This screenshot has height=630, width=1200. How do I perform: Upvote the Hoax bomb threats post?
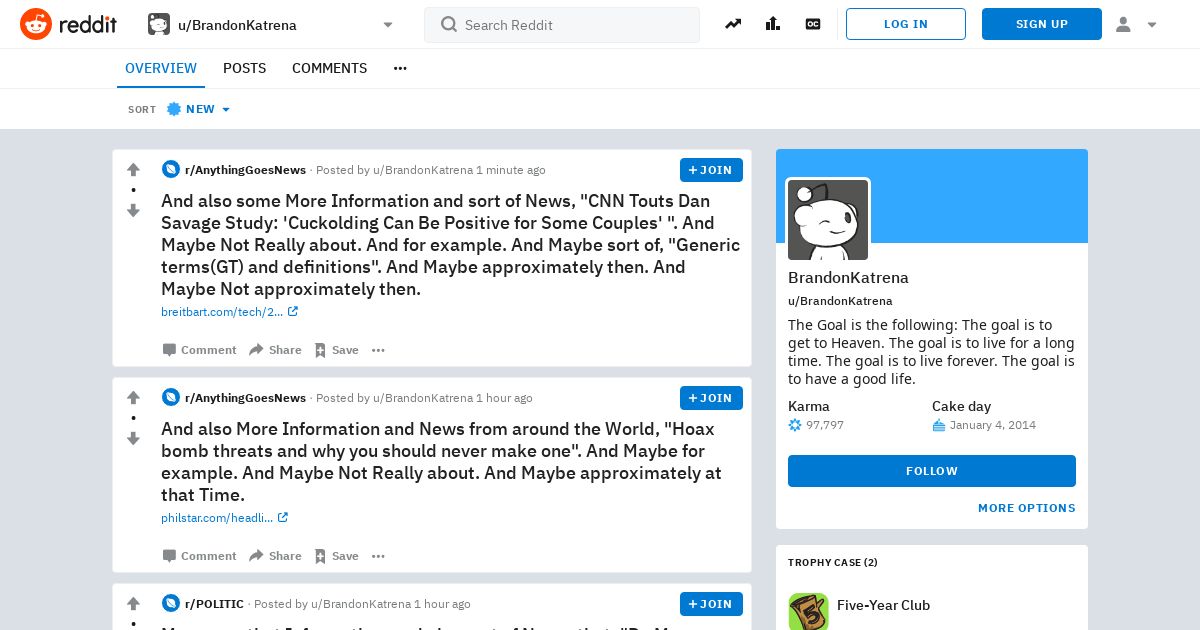click(x=133, y=398)
